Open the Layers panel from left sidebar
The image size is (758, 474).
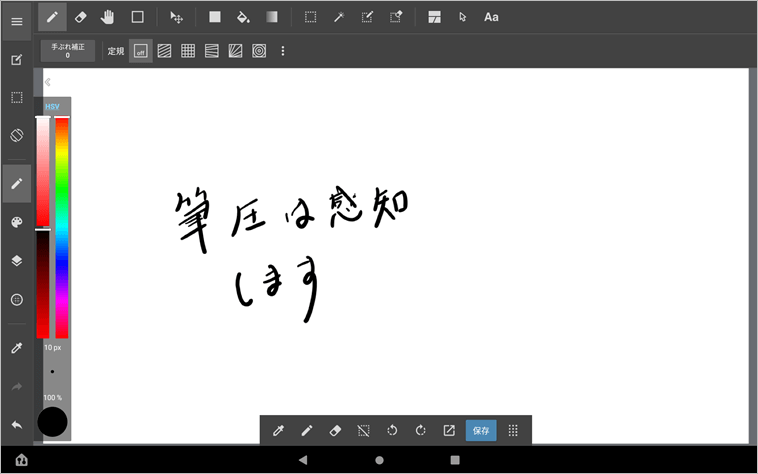tap(16, 260)
